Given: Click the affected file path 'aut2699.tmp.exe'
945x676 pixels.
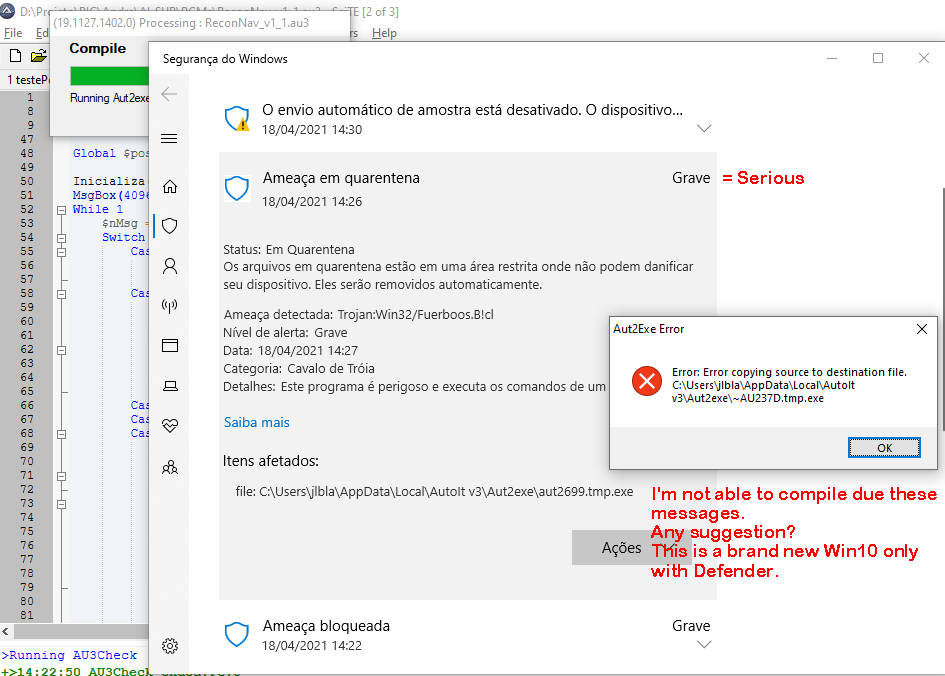Looking at the screenshot, I should pyautogui.click(x=446, y=492).
